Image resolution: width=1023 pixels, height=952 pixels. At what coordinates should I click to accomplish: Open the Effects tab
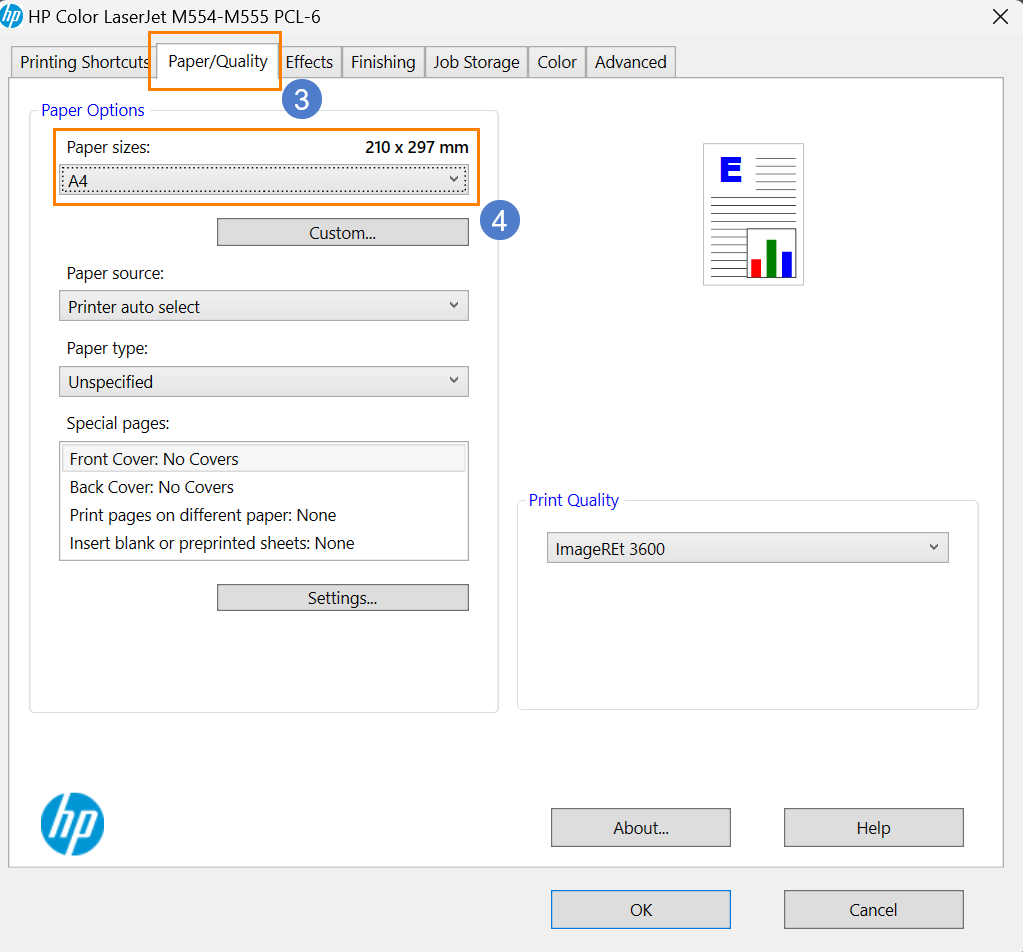point(309,62)
